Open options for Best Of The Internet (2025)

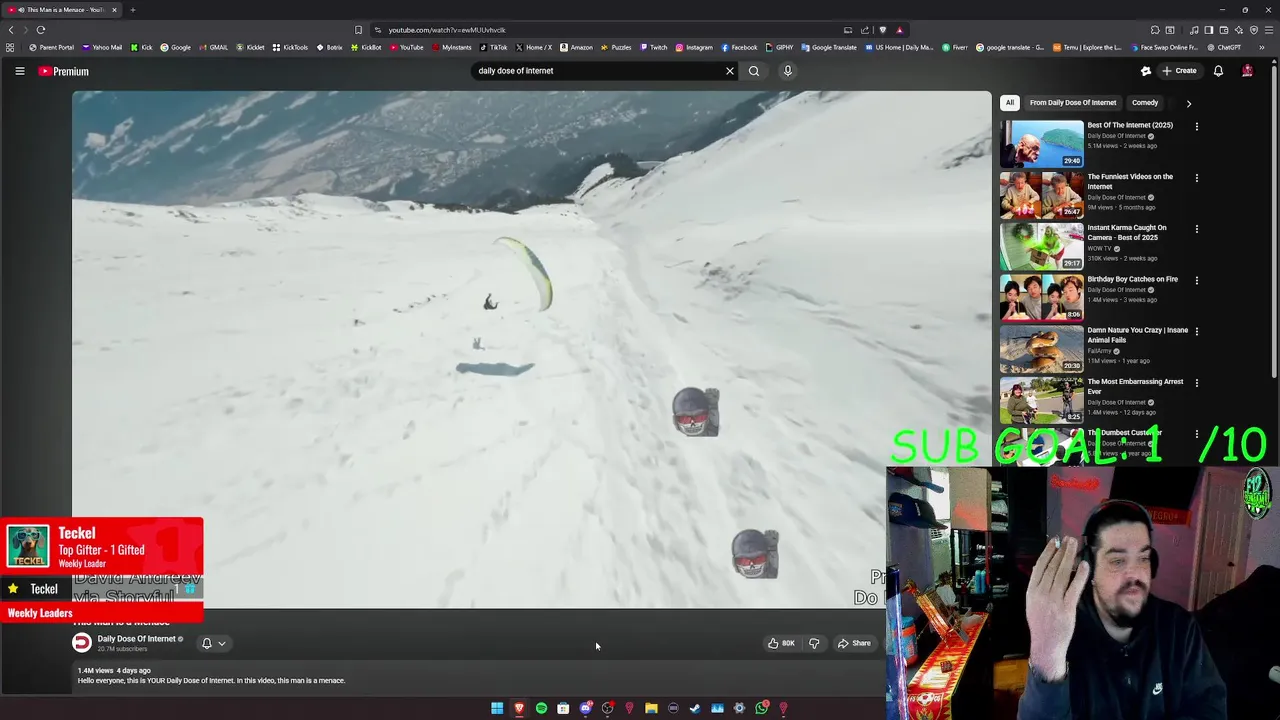(1196, 127)
